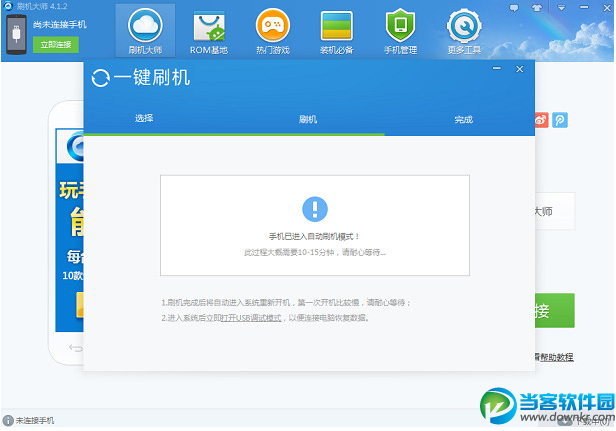This screenshot has width=616, height=431.
Task: Click the partly hidden 大师 box
Action: click(555, 211)
